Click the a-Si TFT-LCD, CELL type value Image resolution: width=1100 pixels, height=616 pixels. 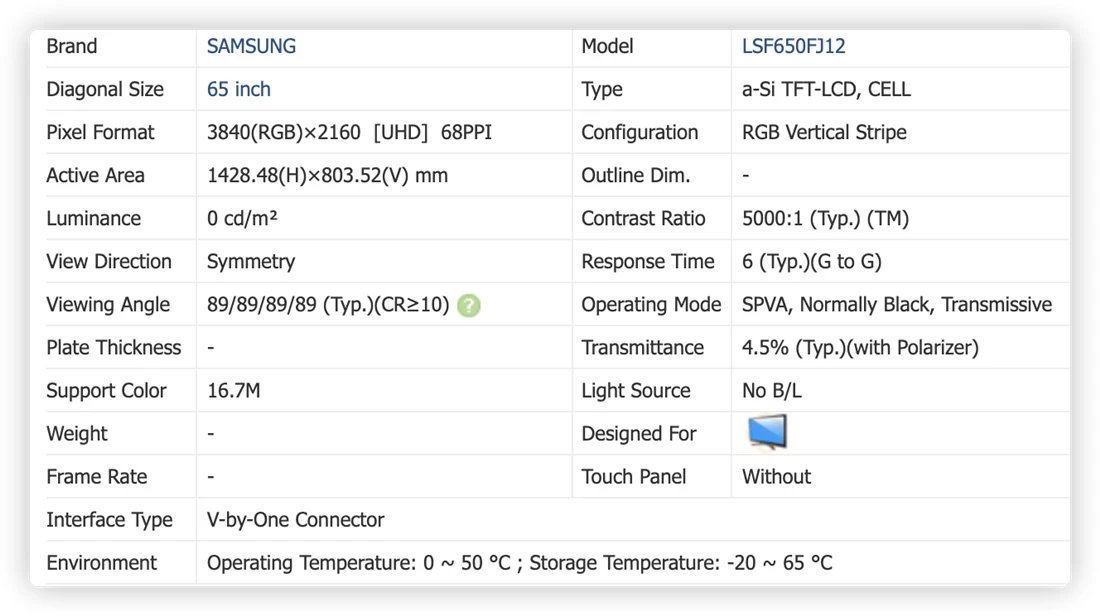click(x=826, y=89)
